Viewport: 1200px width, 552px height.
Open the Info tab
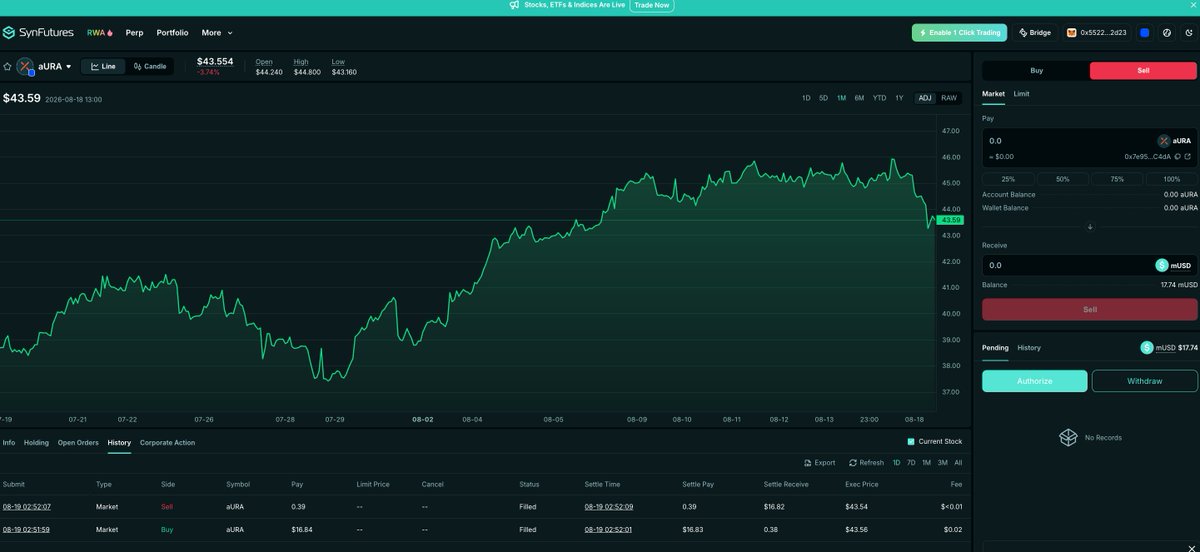click(8, 442)
